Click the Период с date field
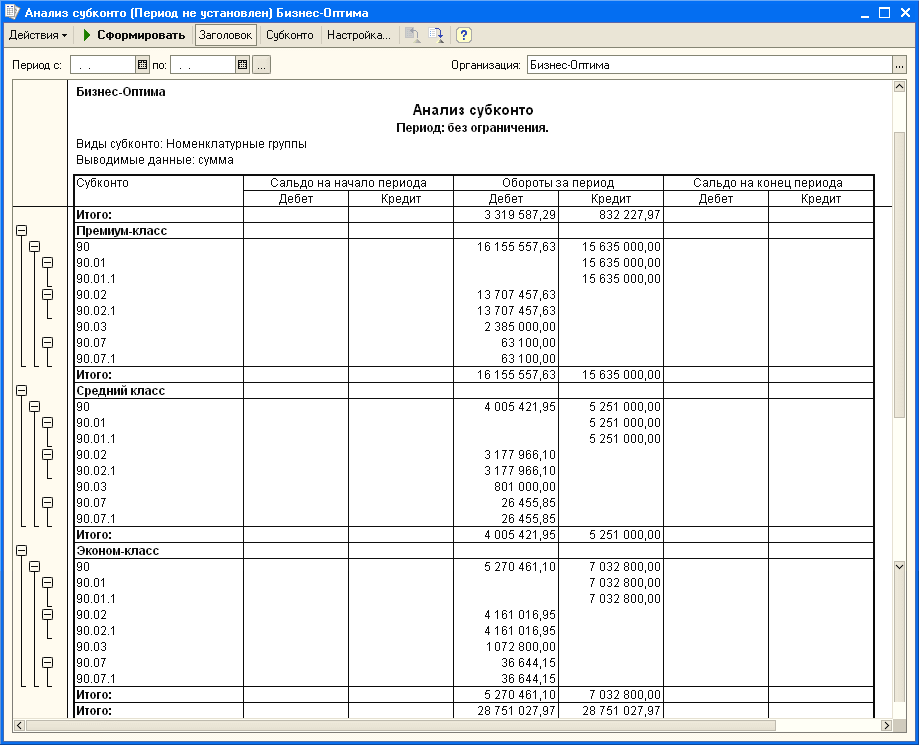Image resolution: width=919 pixels, height=745 pixels. pyautogui.click(x=103, y=65)
